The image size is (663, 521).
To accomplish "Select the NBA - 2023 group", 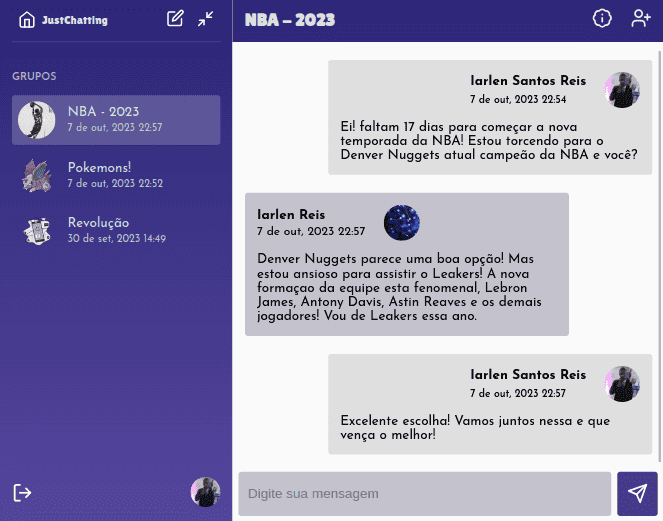I will 116,120.
